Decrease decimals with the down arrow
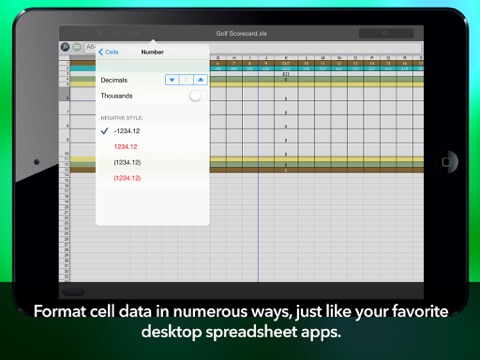The height and width of the screenshot is (360, 480). pyautogui.click(x=172, y=80)
